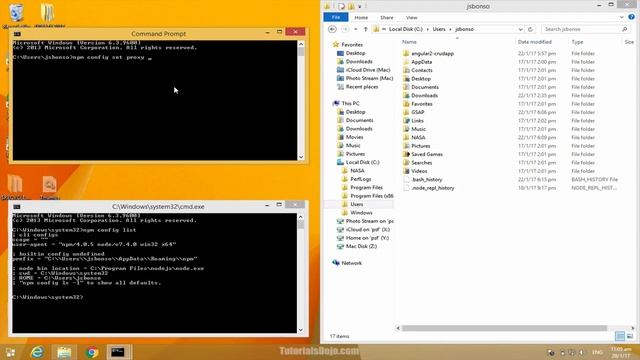
Task: Open the View ribbon tab
Action: [411, 18]
